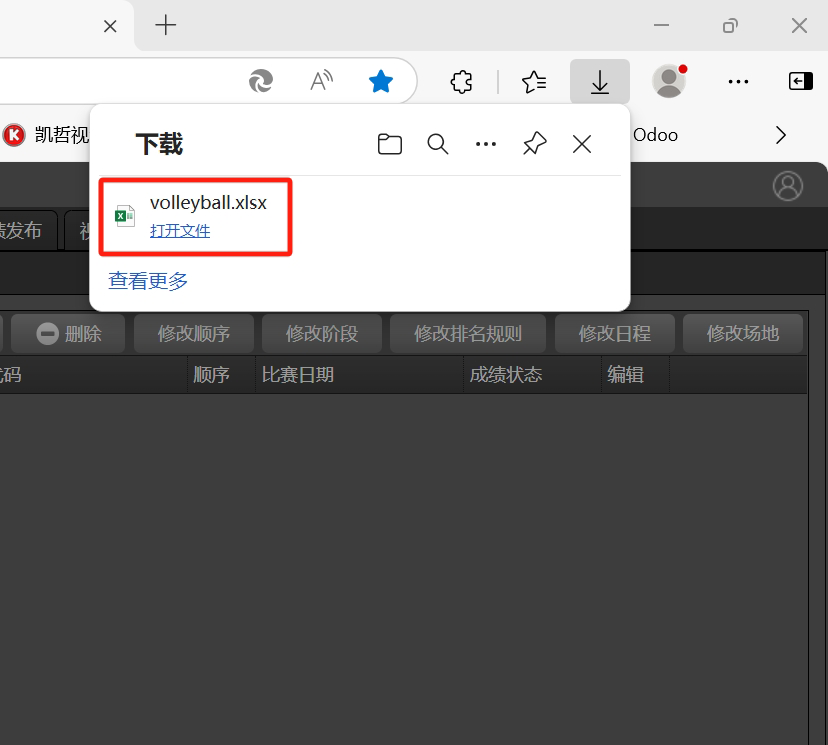Close the downloads popup
Viewport: 828px width, 745px height.
click(582, 144)
